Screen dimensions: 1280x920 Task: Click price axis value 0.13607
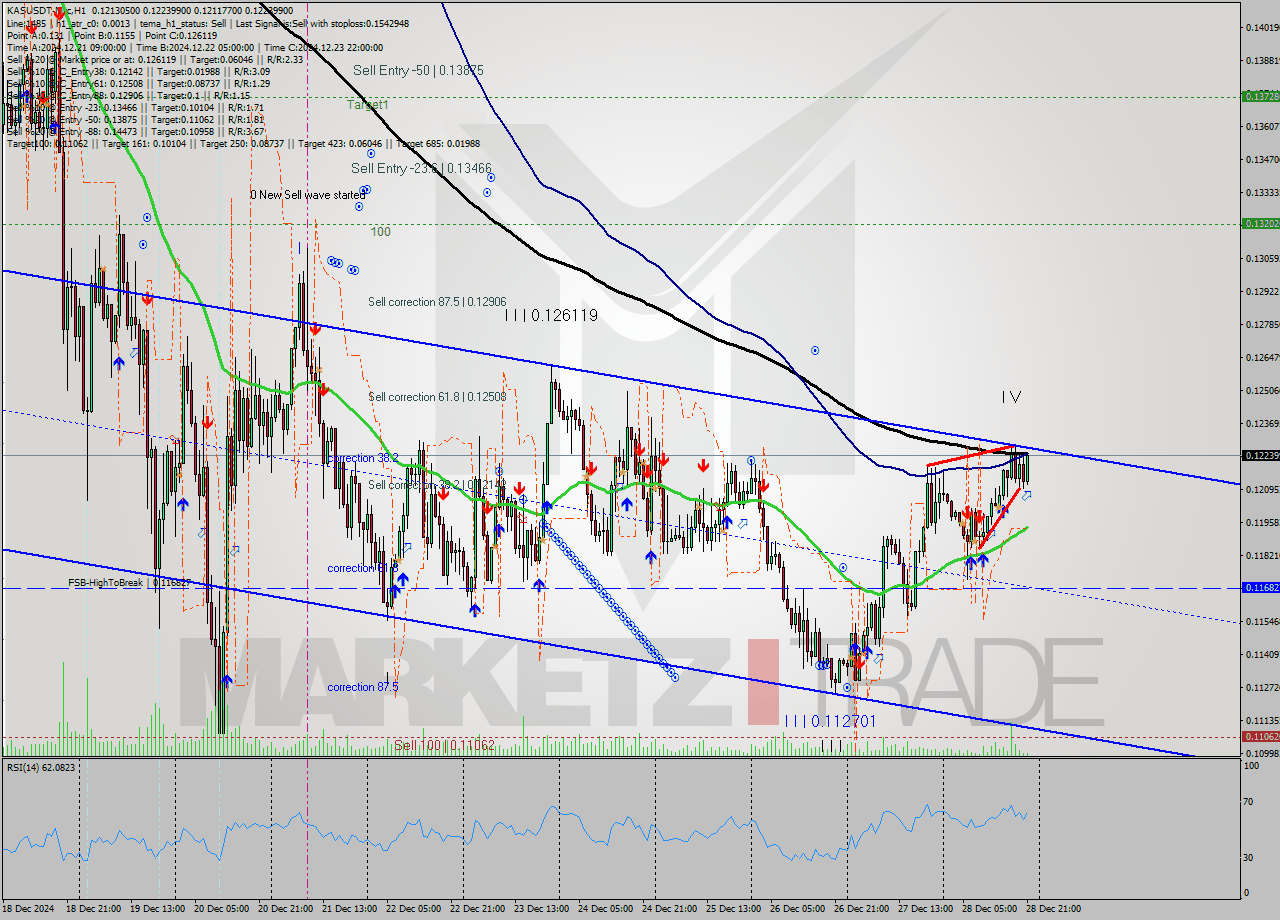pos(1261,127)
